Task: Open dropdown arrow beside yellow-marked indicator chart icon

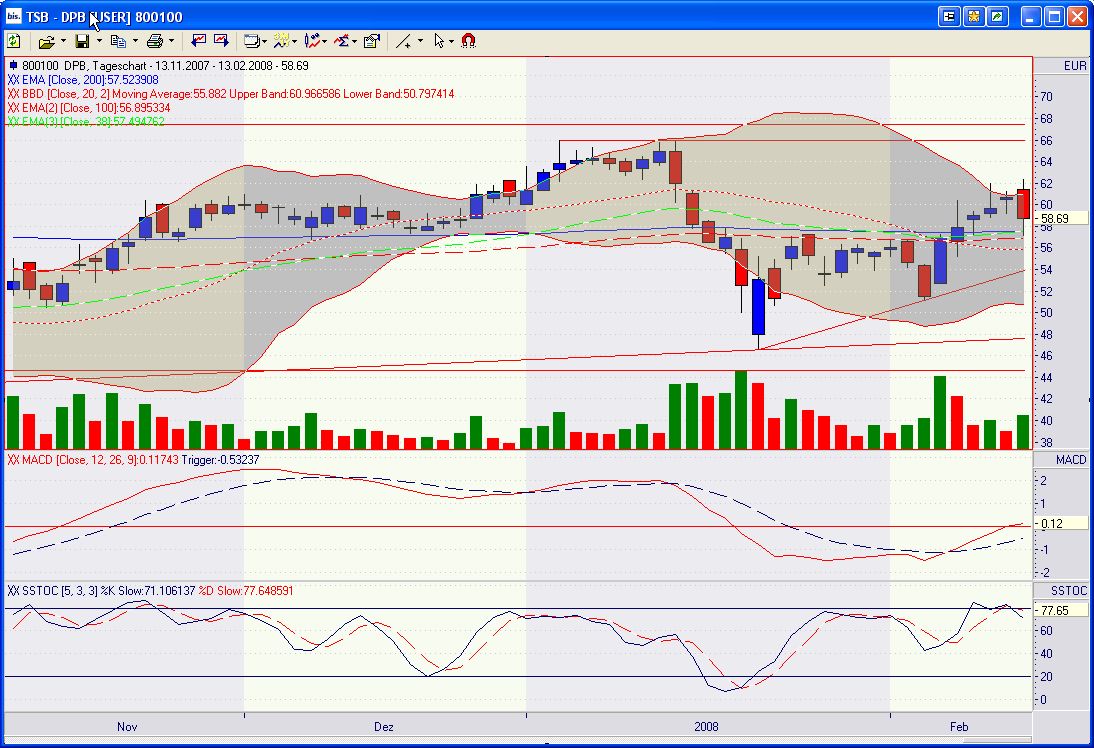Action: tap(294, 41)
